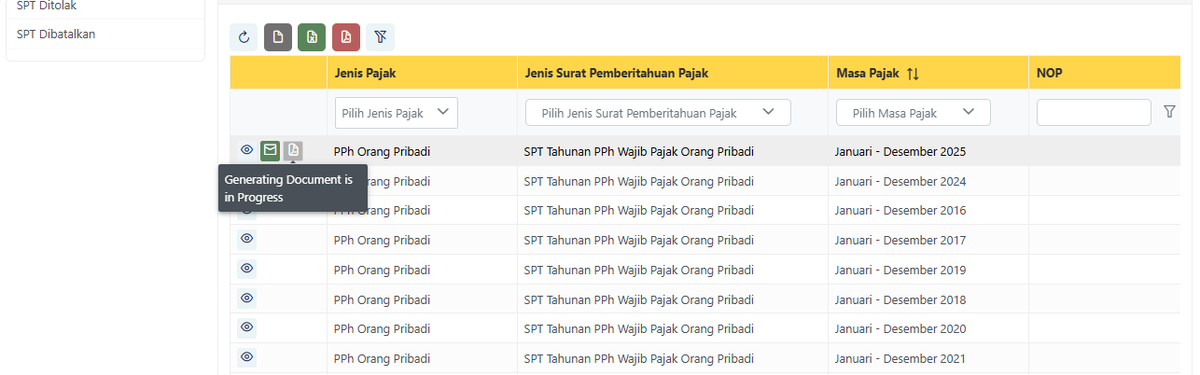Click PPh Orang Pribadi in 2018 row
1200x375 pixels.
coord(382,300)
